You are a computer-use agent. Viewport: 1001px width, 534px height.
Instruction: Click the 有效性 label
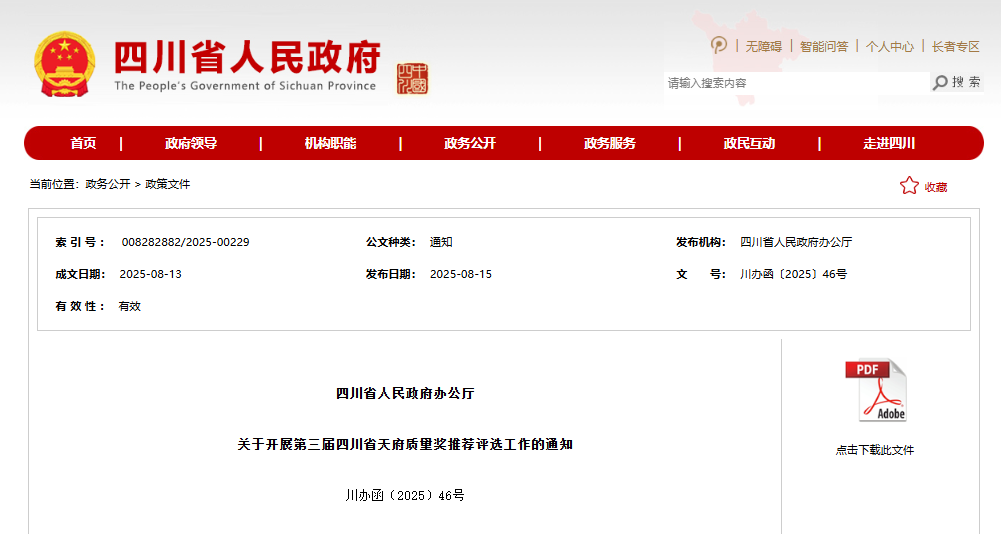tap(80, 306)
